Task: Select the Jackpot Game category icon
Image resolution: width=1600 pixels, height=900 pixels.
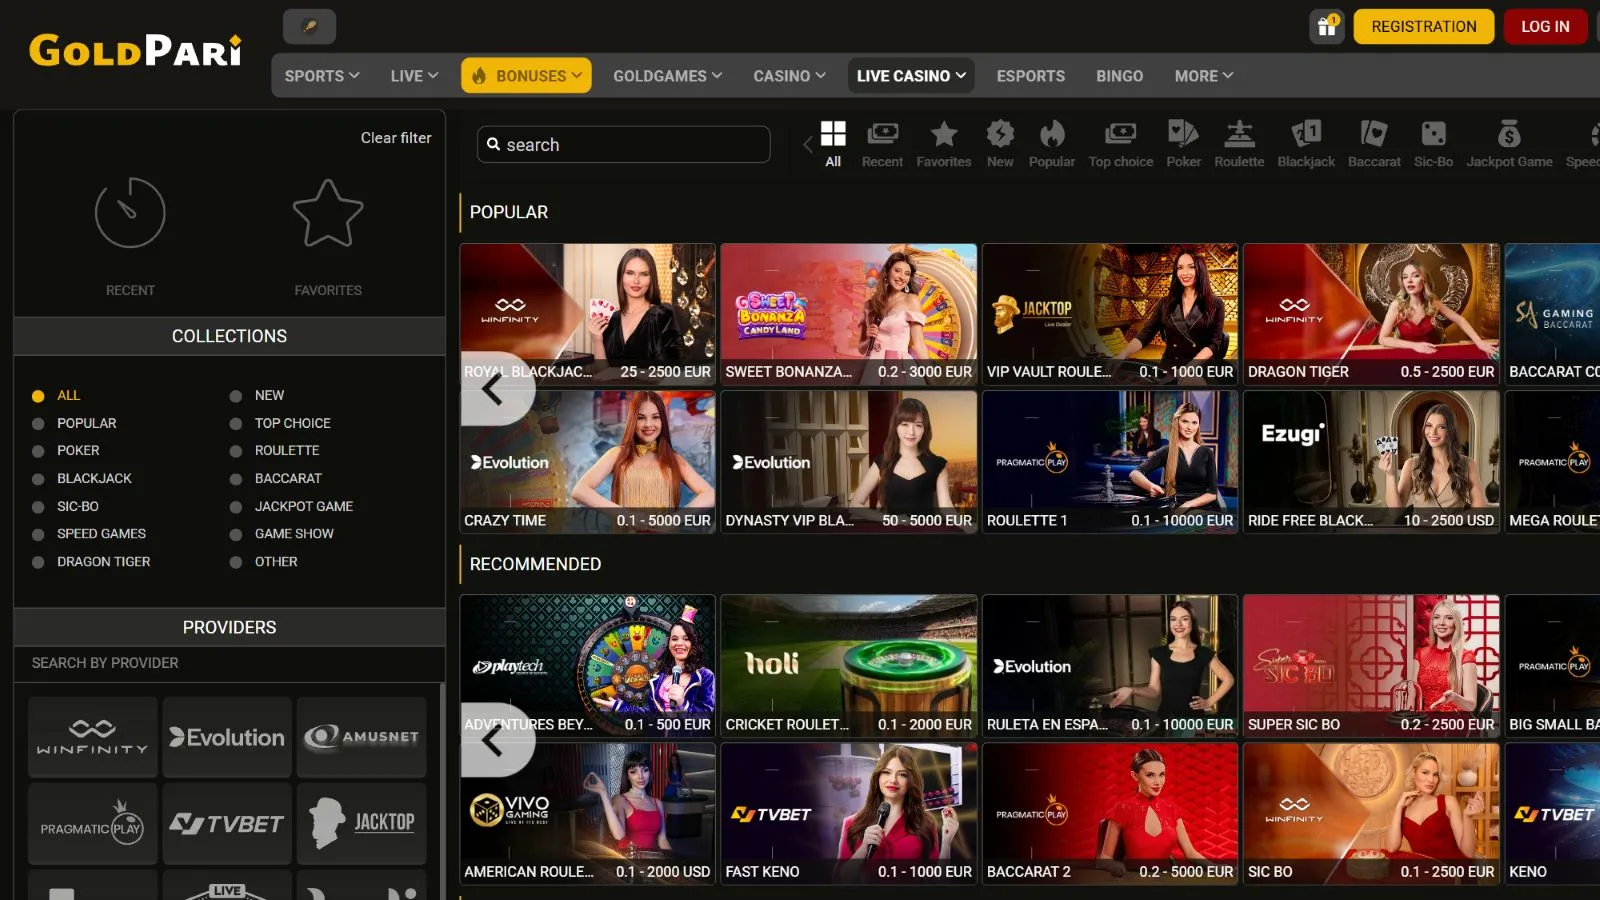Action: click(x=1509, y=134)
